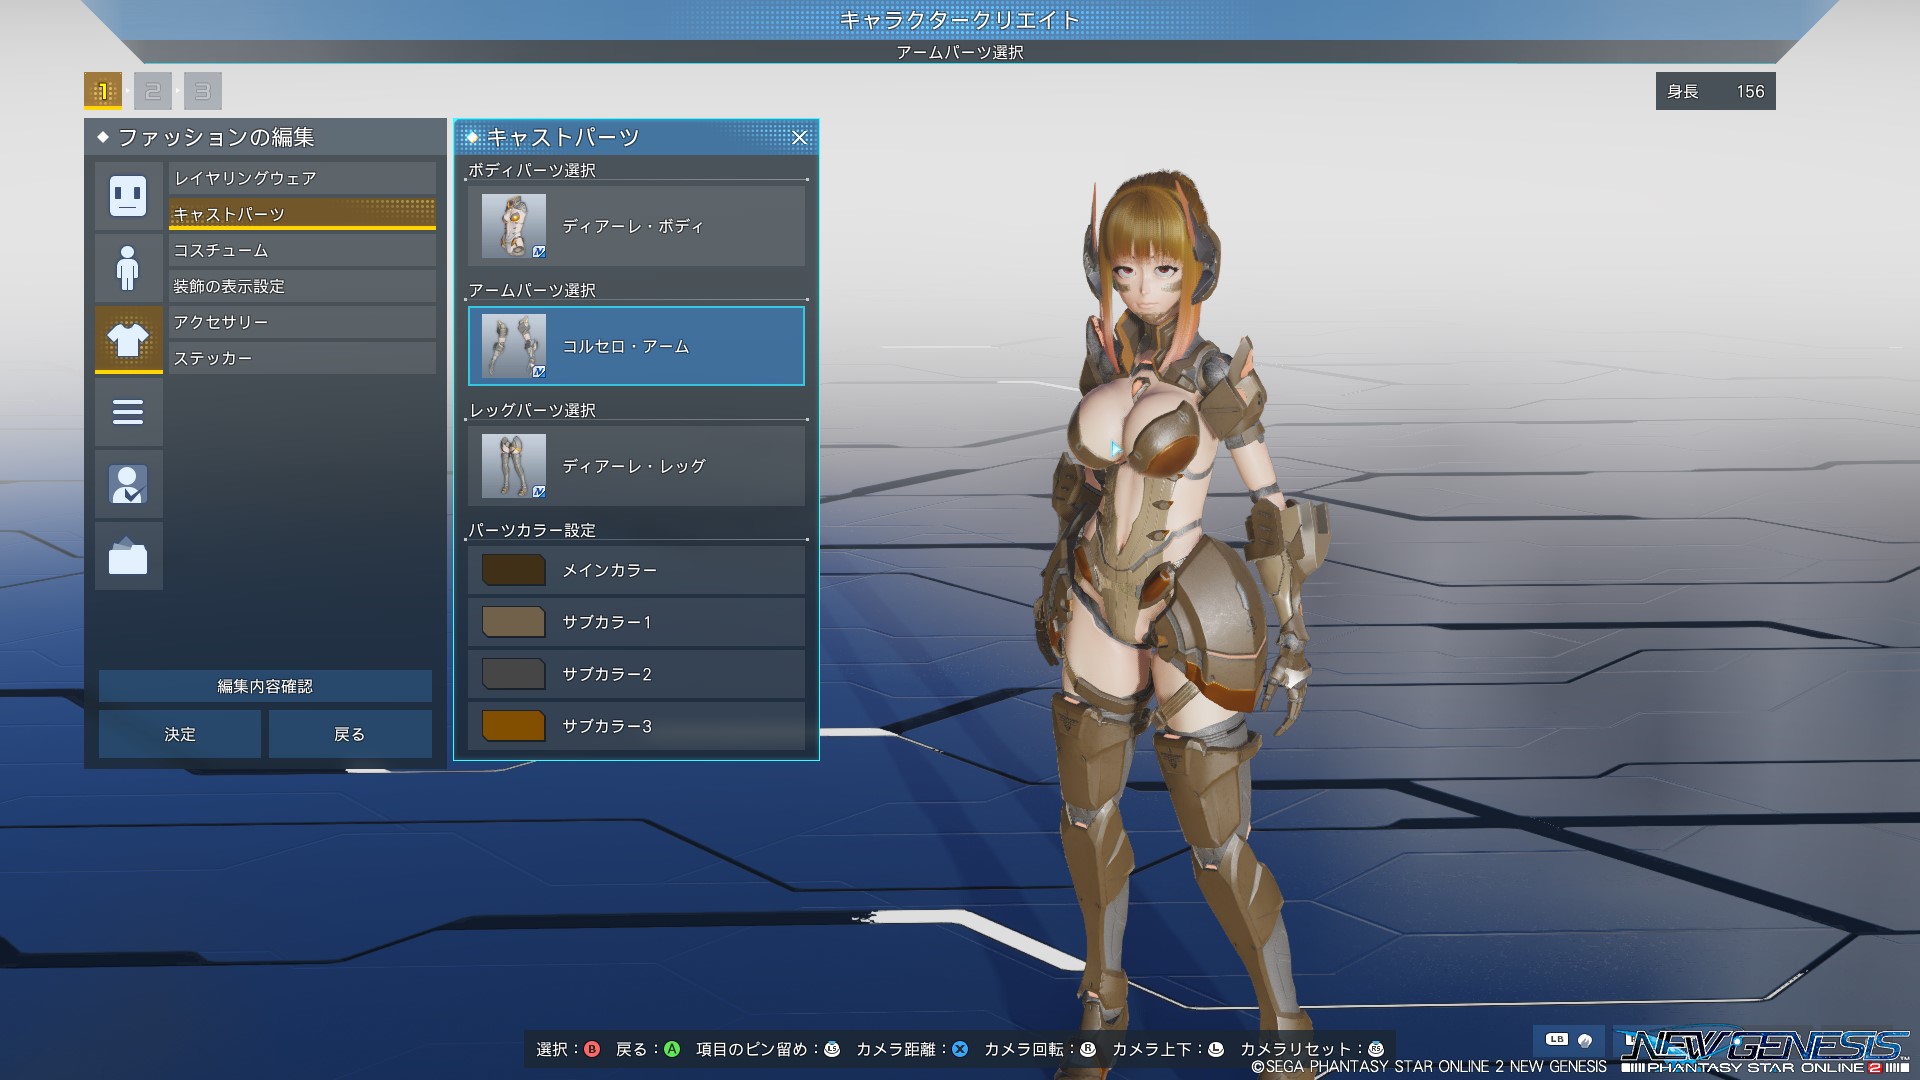Screen dimensions: 1920x1080
Task: Click the stick icon next to 項目のピン留め
Action: (x=832, y=1049)
